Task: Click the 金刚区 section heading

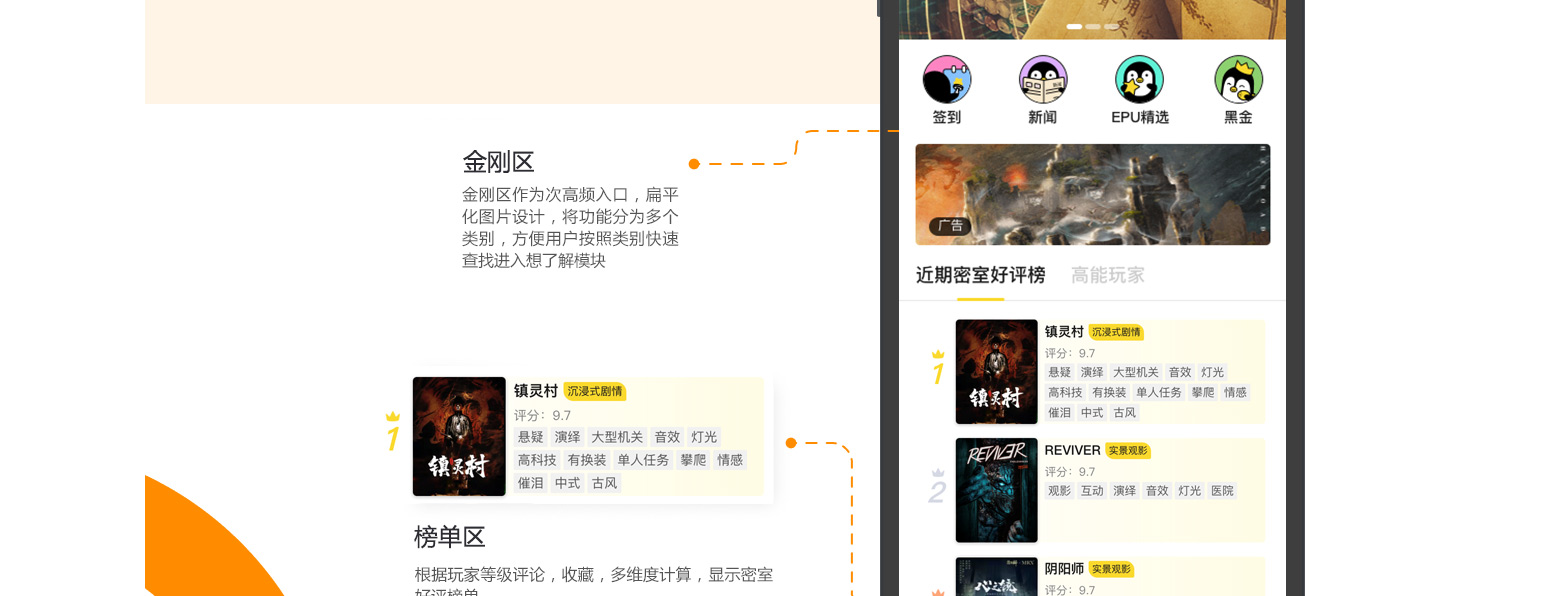Action: [x=498, y=162]
